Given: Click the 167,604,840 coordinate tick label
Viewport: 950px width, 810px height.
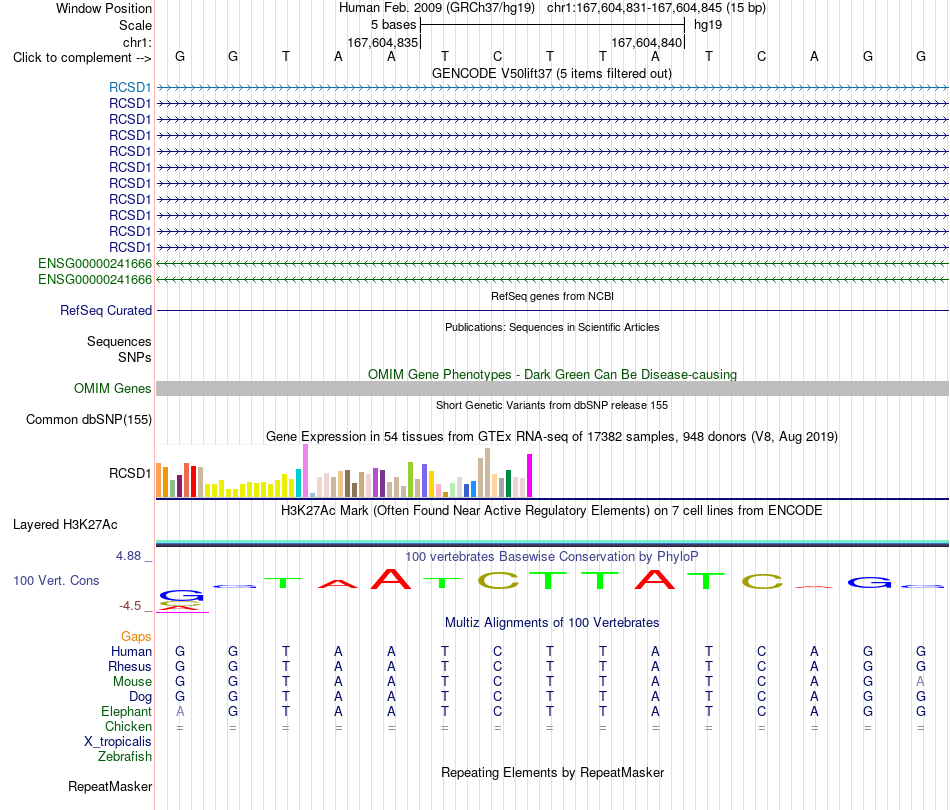Looking at the screenshot, I should (646, 42).
